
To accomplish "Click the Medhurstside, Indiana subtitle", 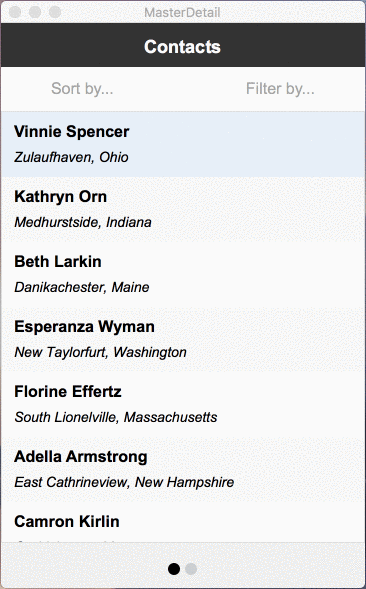I will tap(83, 222).
